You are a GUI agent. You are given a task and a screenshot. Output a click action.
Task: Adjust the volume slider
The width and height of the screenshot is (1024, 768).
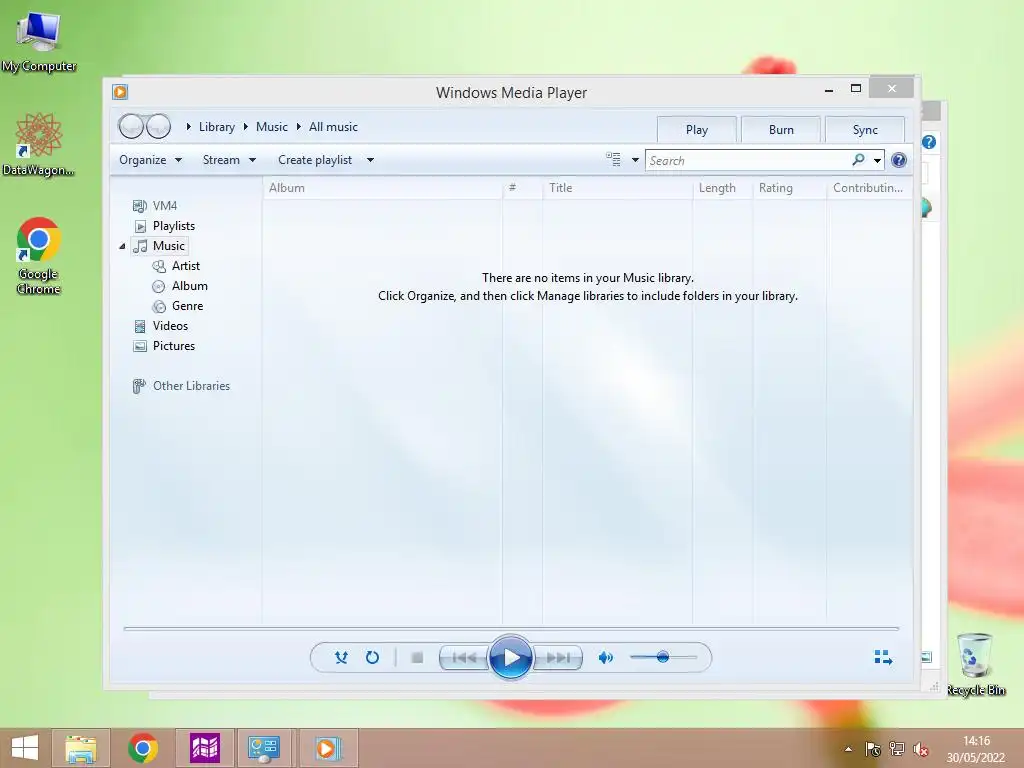[663, 657]
